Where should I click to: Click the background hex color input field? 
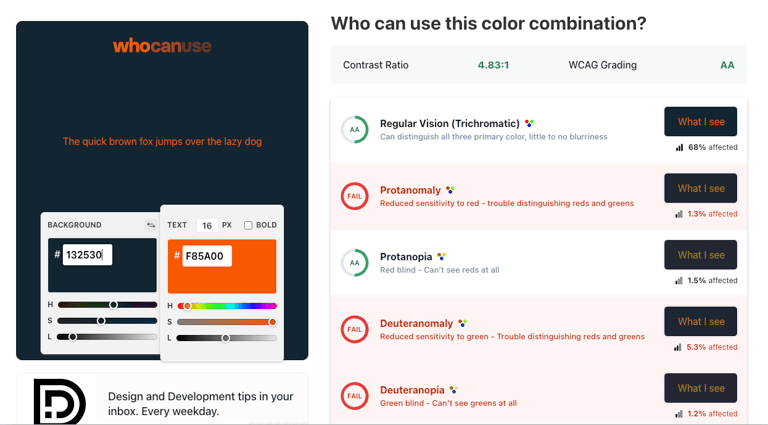pos(87,255)
